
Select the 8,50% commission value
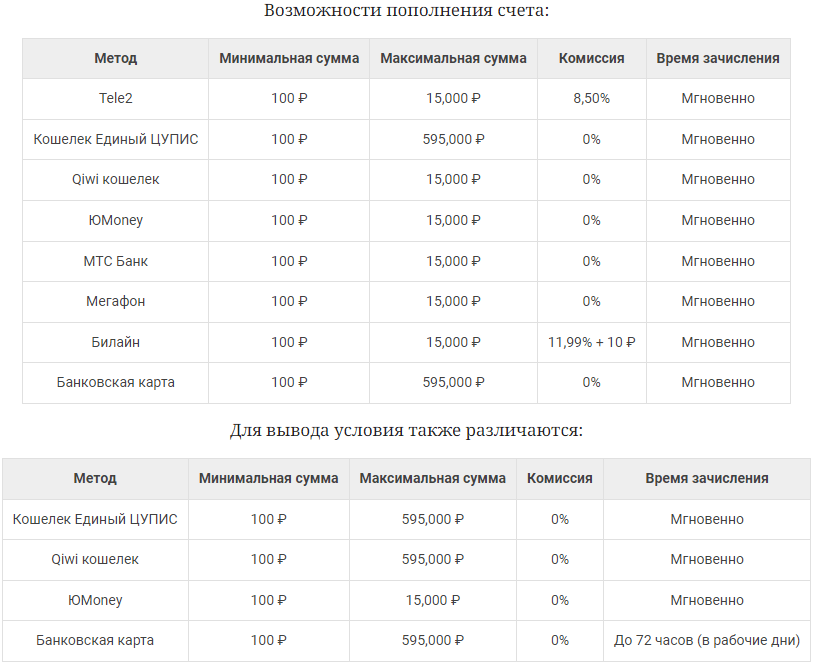[x=591, y=99]
